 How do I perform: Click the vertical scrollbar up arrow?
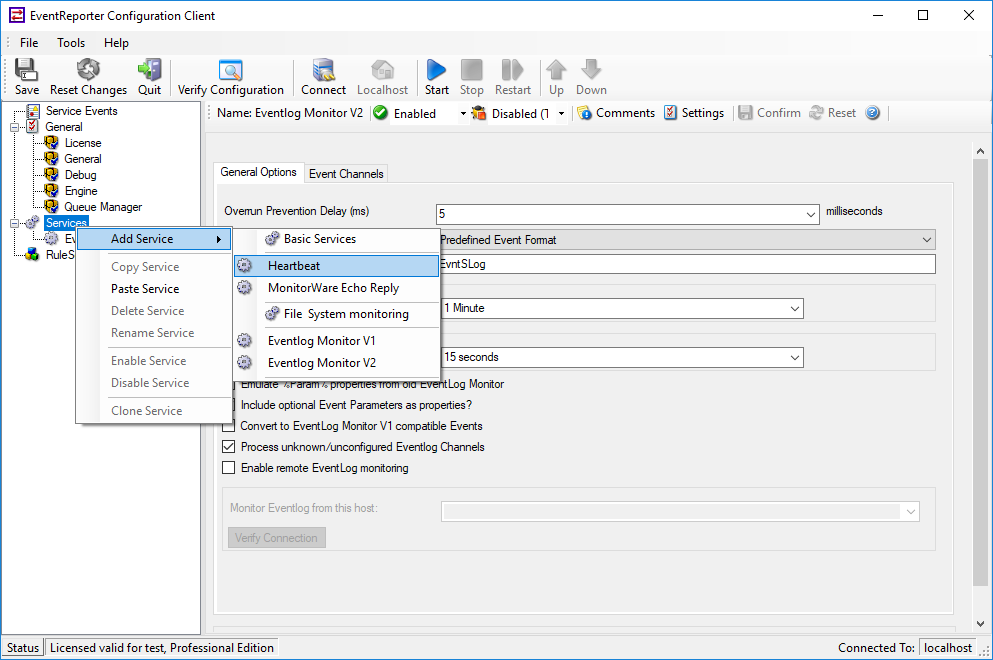click(x=980, y=151)
